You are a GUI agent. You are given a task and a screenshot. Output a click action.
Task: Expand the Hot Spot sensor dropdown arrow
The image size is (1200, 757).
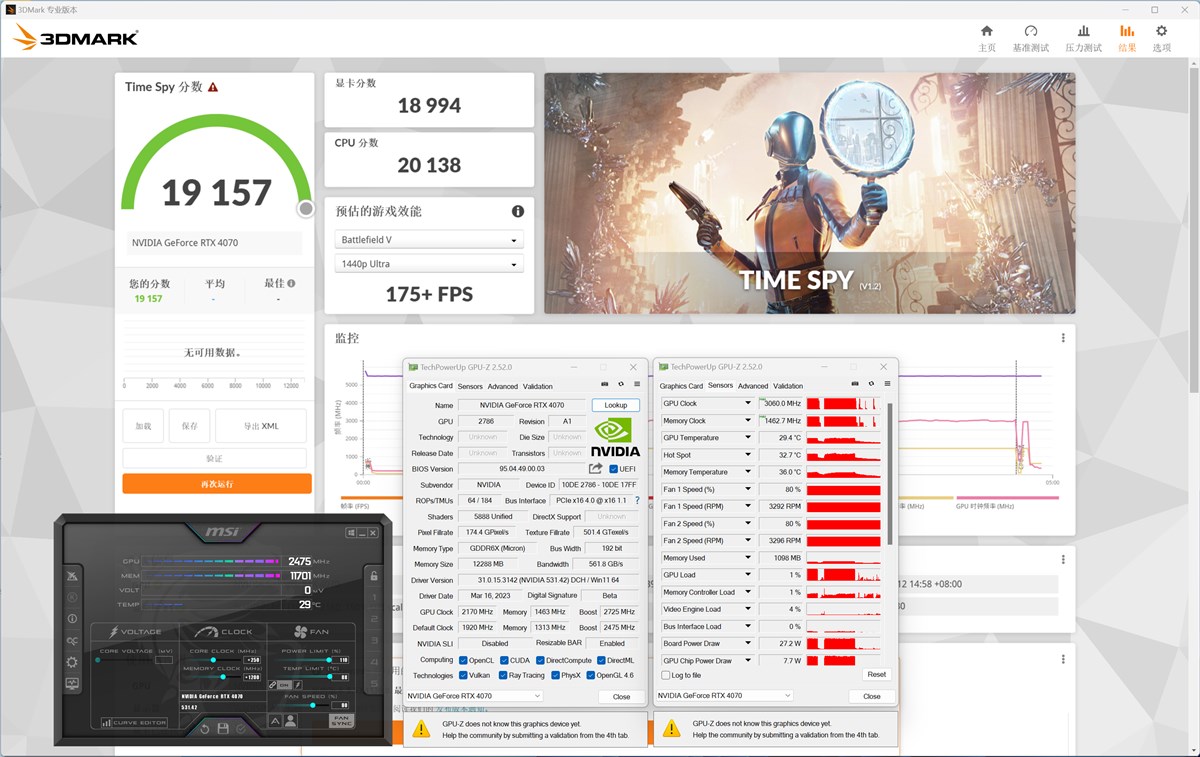[x=747, y=455]
